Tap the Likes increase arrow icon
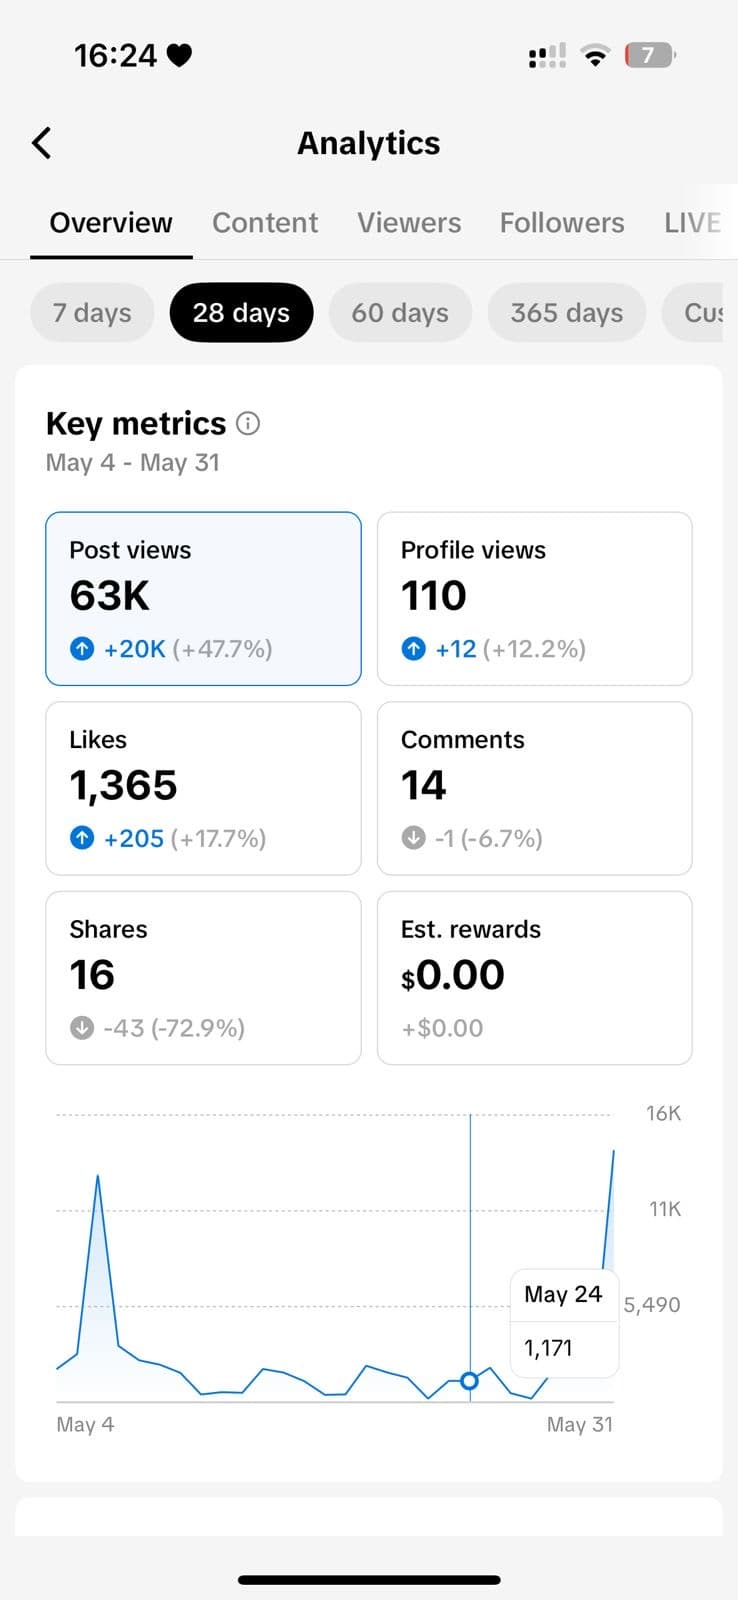The image size is (738, 1600). (82, 838)
